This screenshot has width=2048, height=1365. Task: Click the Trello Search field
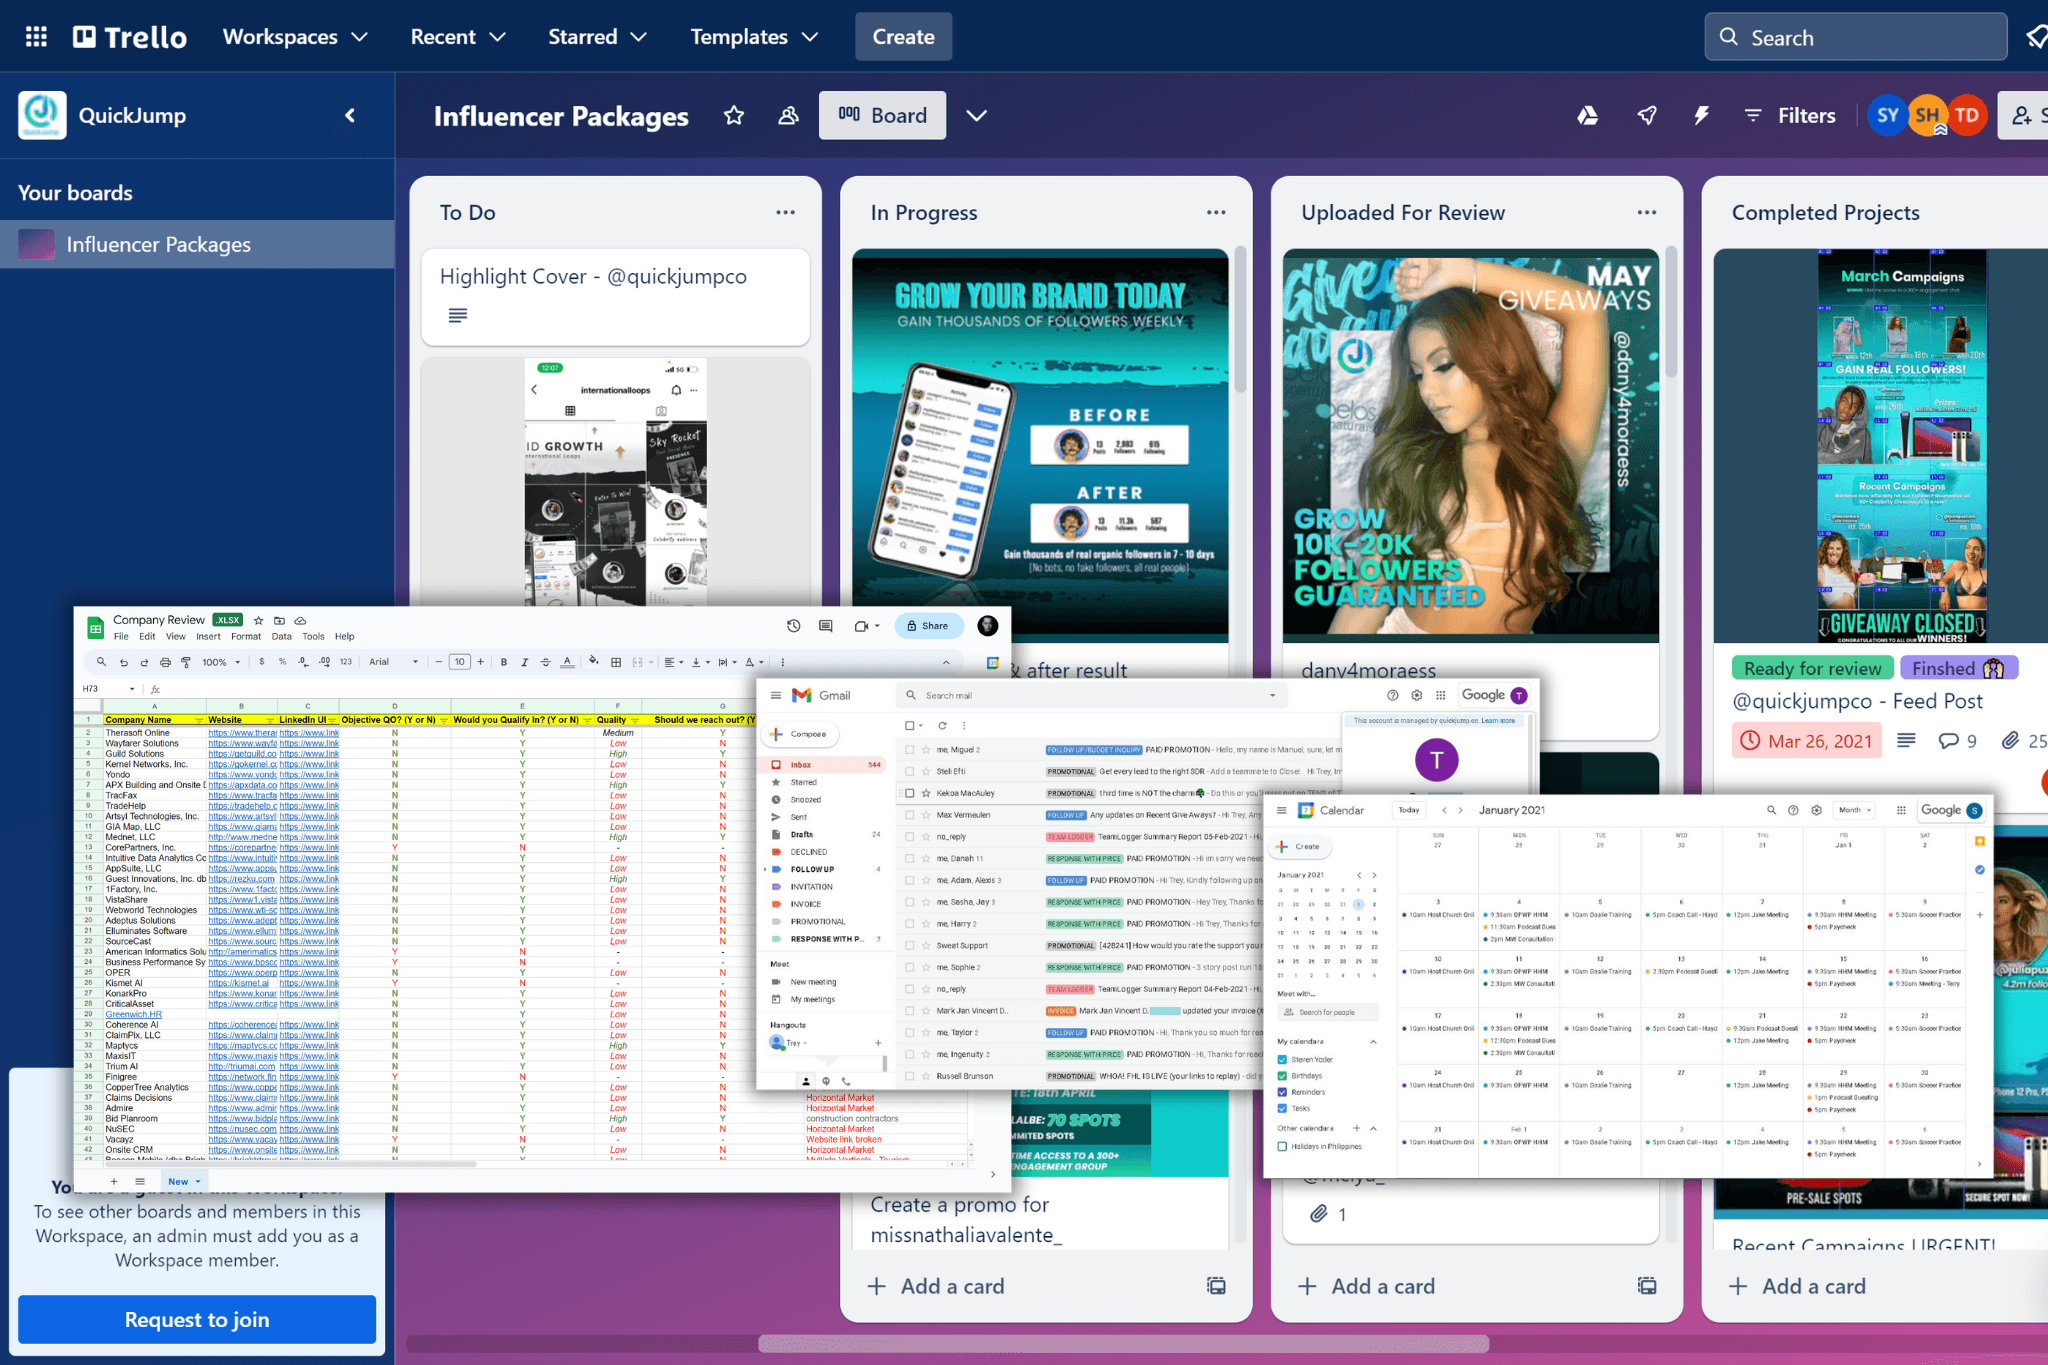pos(1855,37)
